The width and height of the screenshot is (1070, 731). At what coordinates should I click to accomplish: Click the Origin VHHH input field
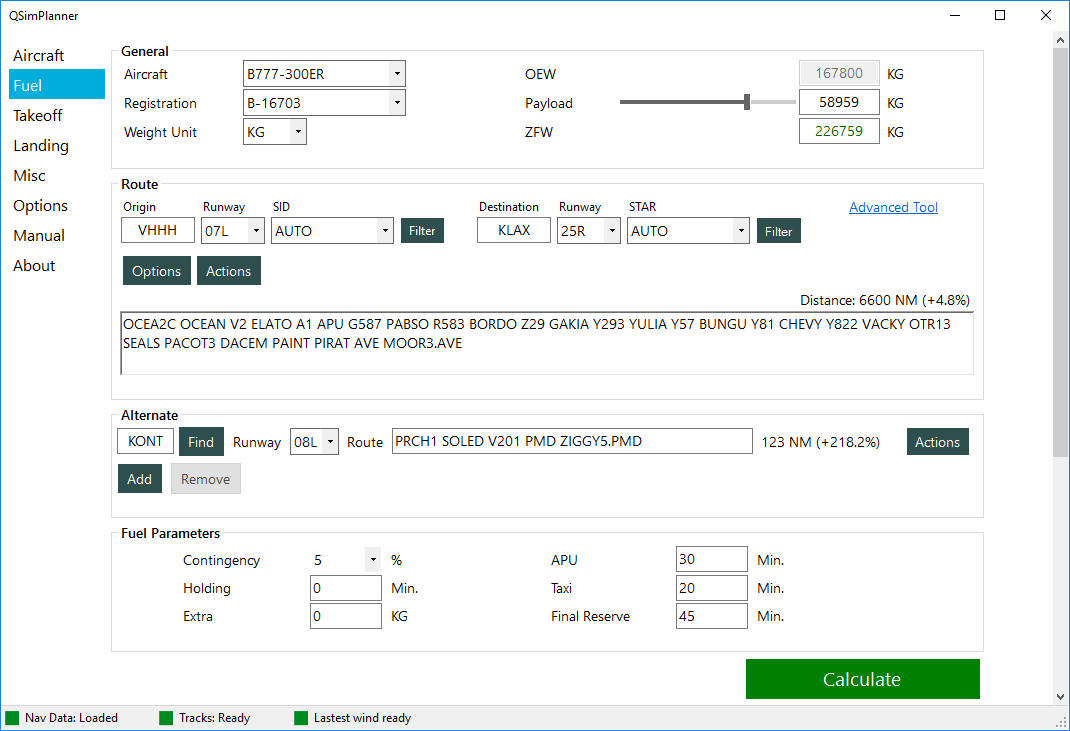[x=158, y=230]
